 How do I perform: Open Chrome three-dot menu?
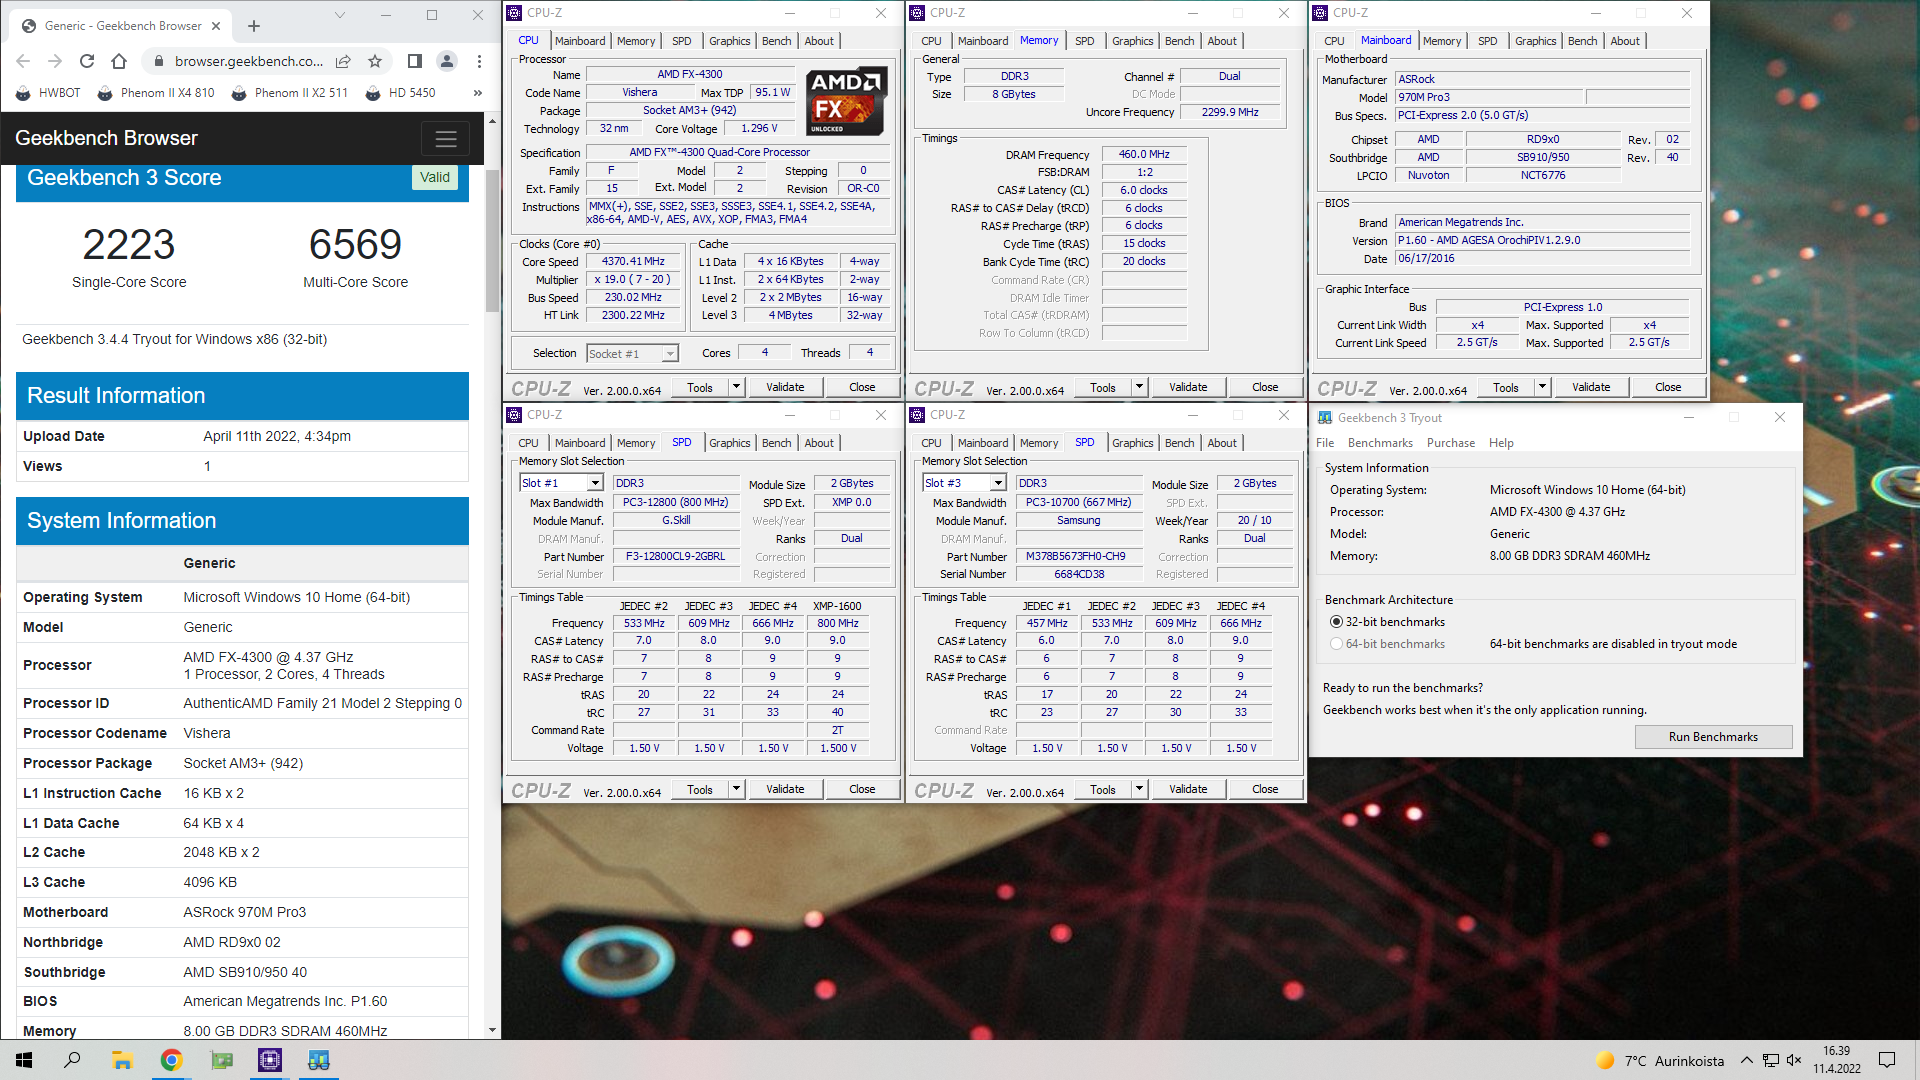tap(479, 61)
